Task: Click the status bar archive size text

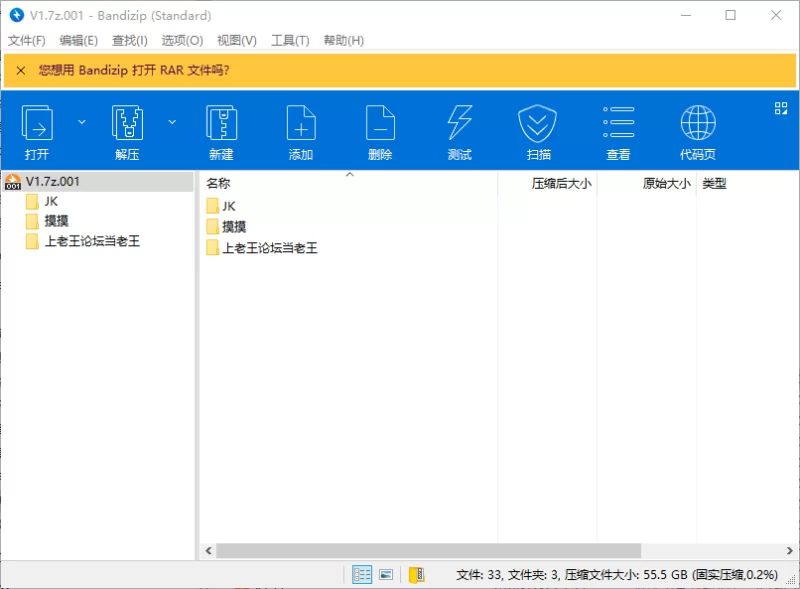Action: [616, 575]
